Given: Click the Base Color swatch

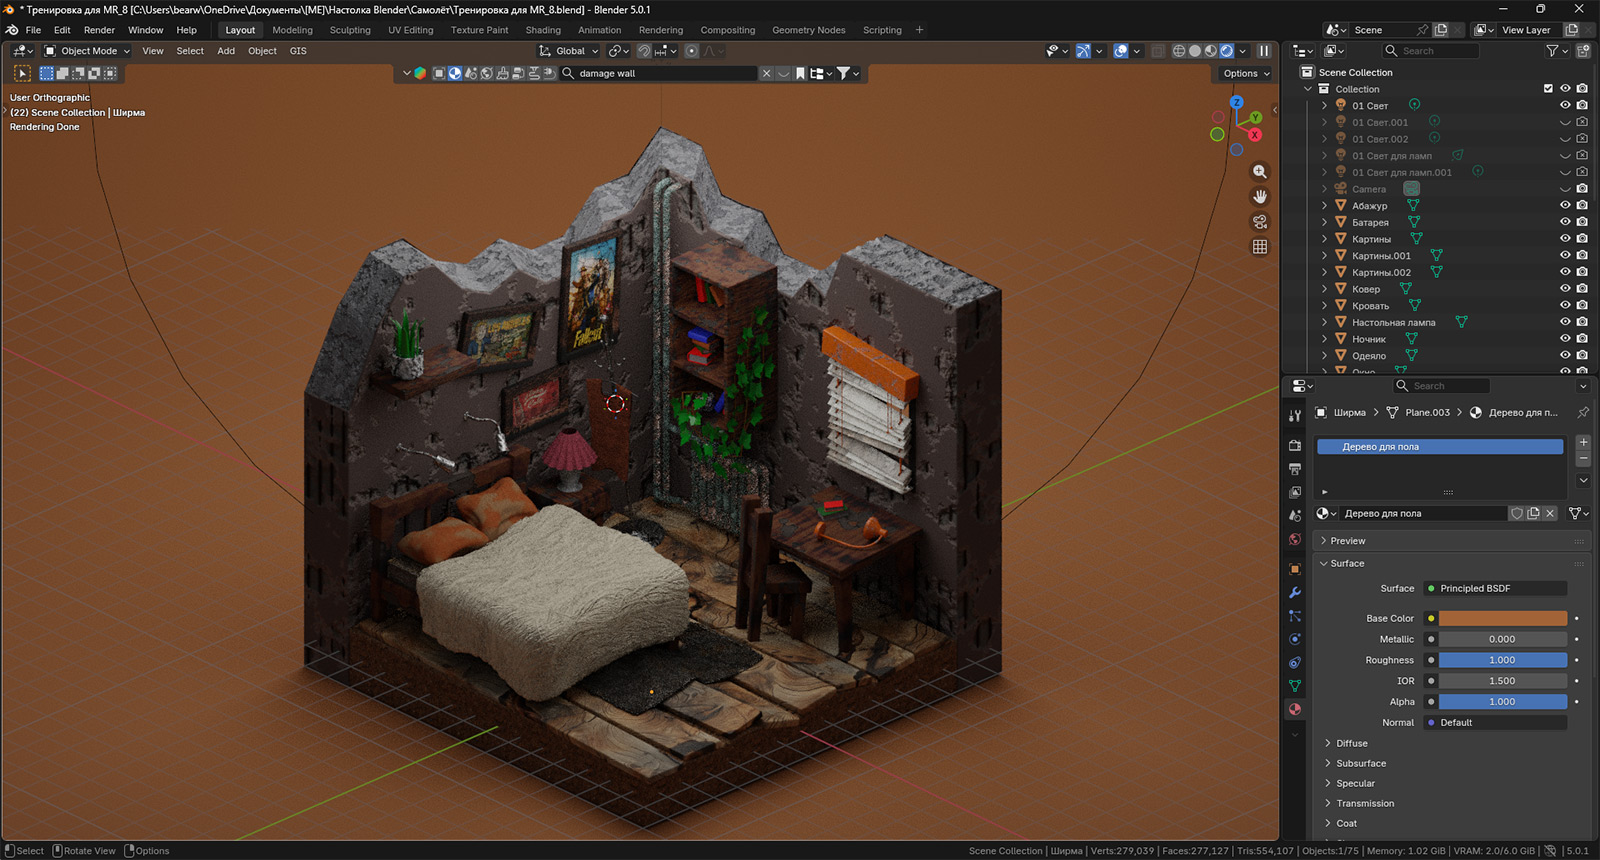Looking at the screenshot, I should click(x=1502, y=618).
